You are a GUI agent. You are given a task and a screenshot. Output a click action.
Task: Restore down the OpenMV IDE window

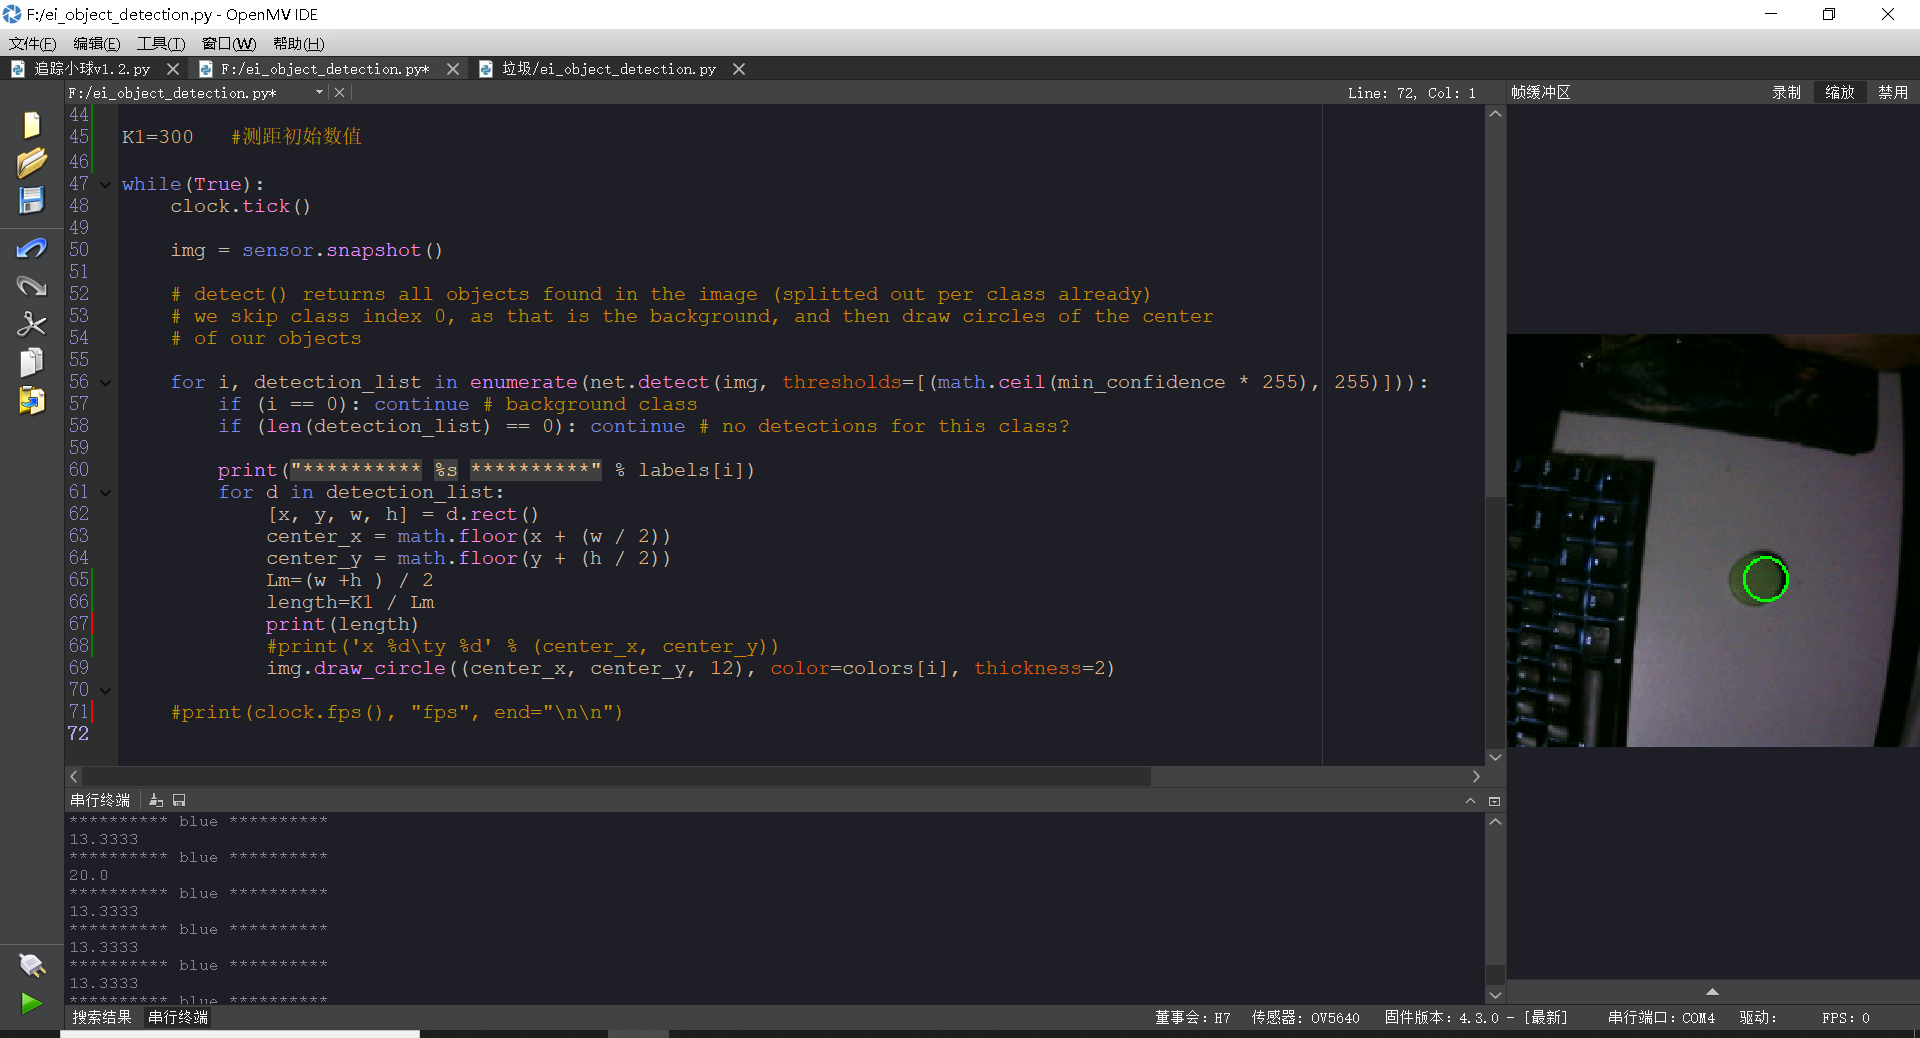[1829, 14]
